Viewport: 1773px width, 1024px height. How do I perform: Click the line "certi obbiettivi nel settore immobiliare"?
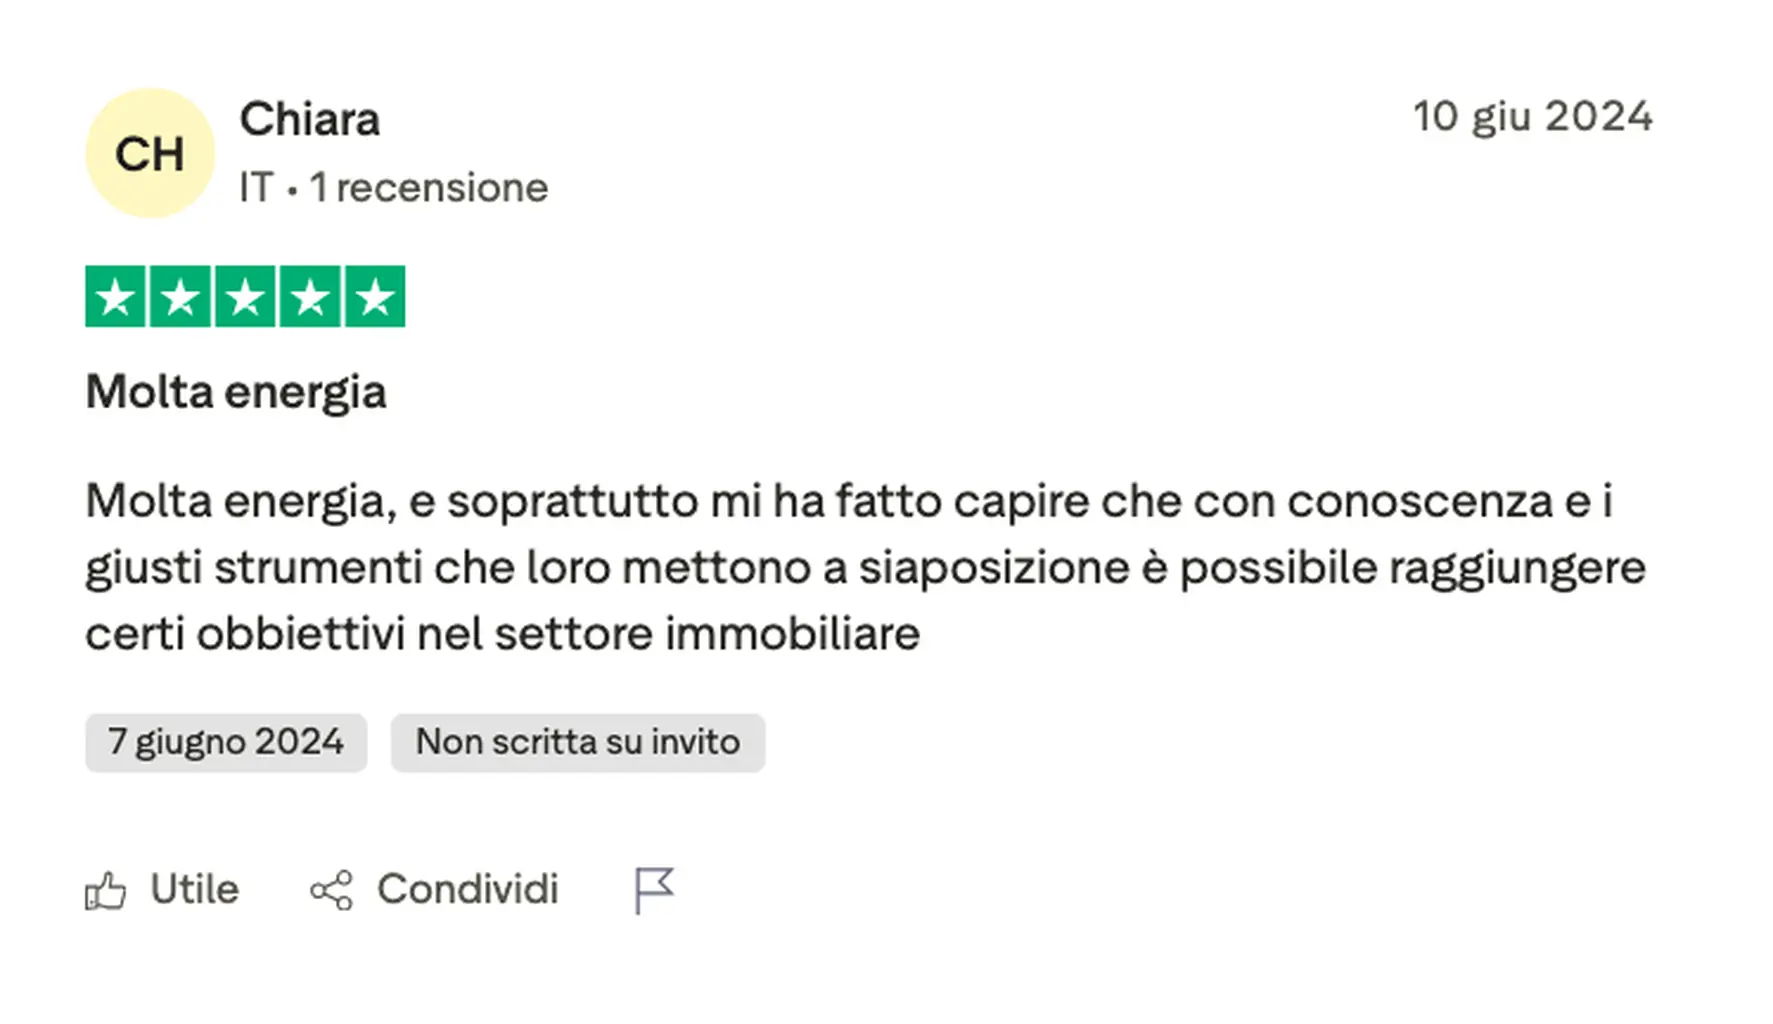tap(502, 634)
